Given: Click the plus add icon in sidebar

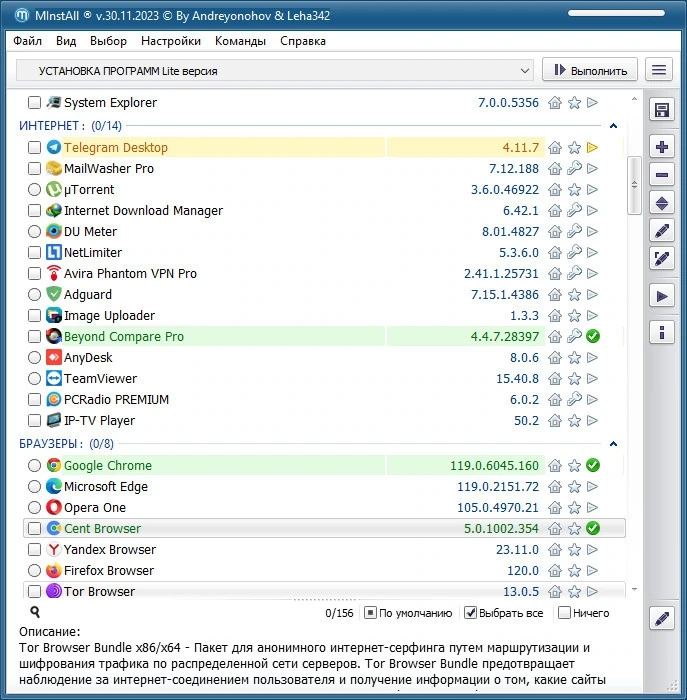Looking at the screenshot, I should 661,147.
